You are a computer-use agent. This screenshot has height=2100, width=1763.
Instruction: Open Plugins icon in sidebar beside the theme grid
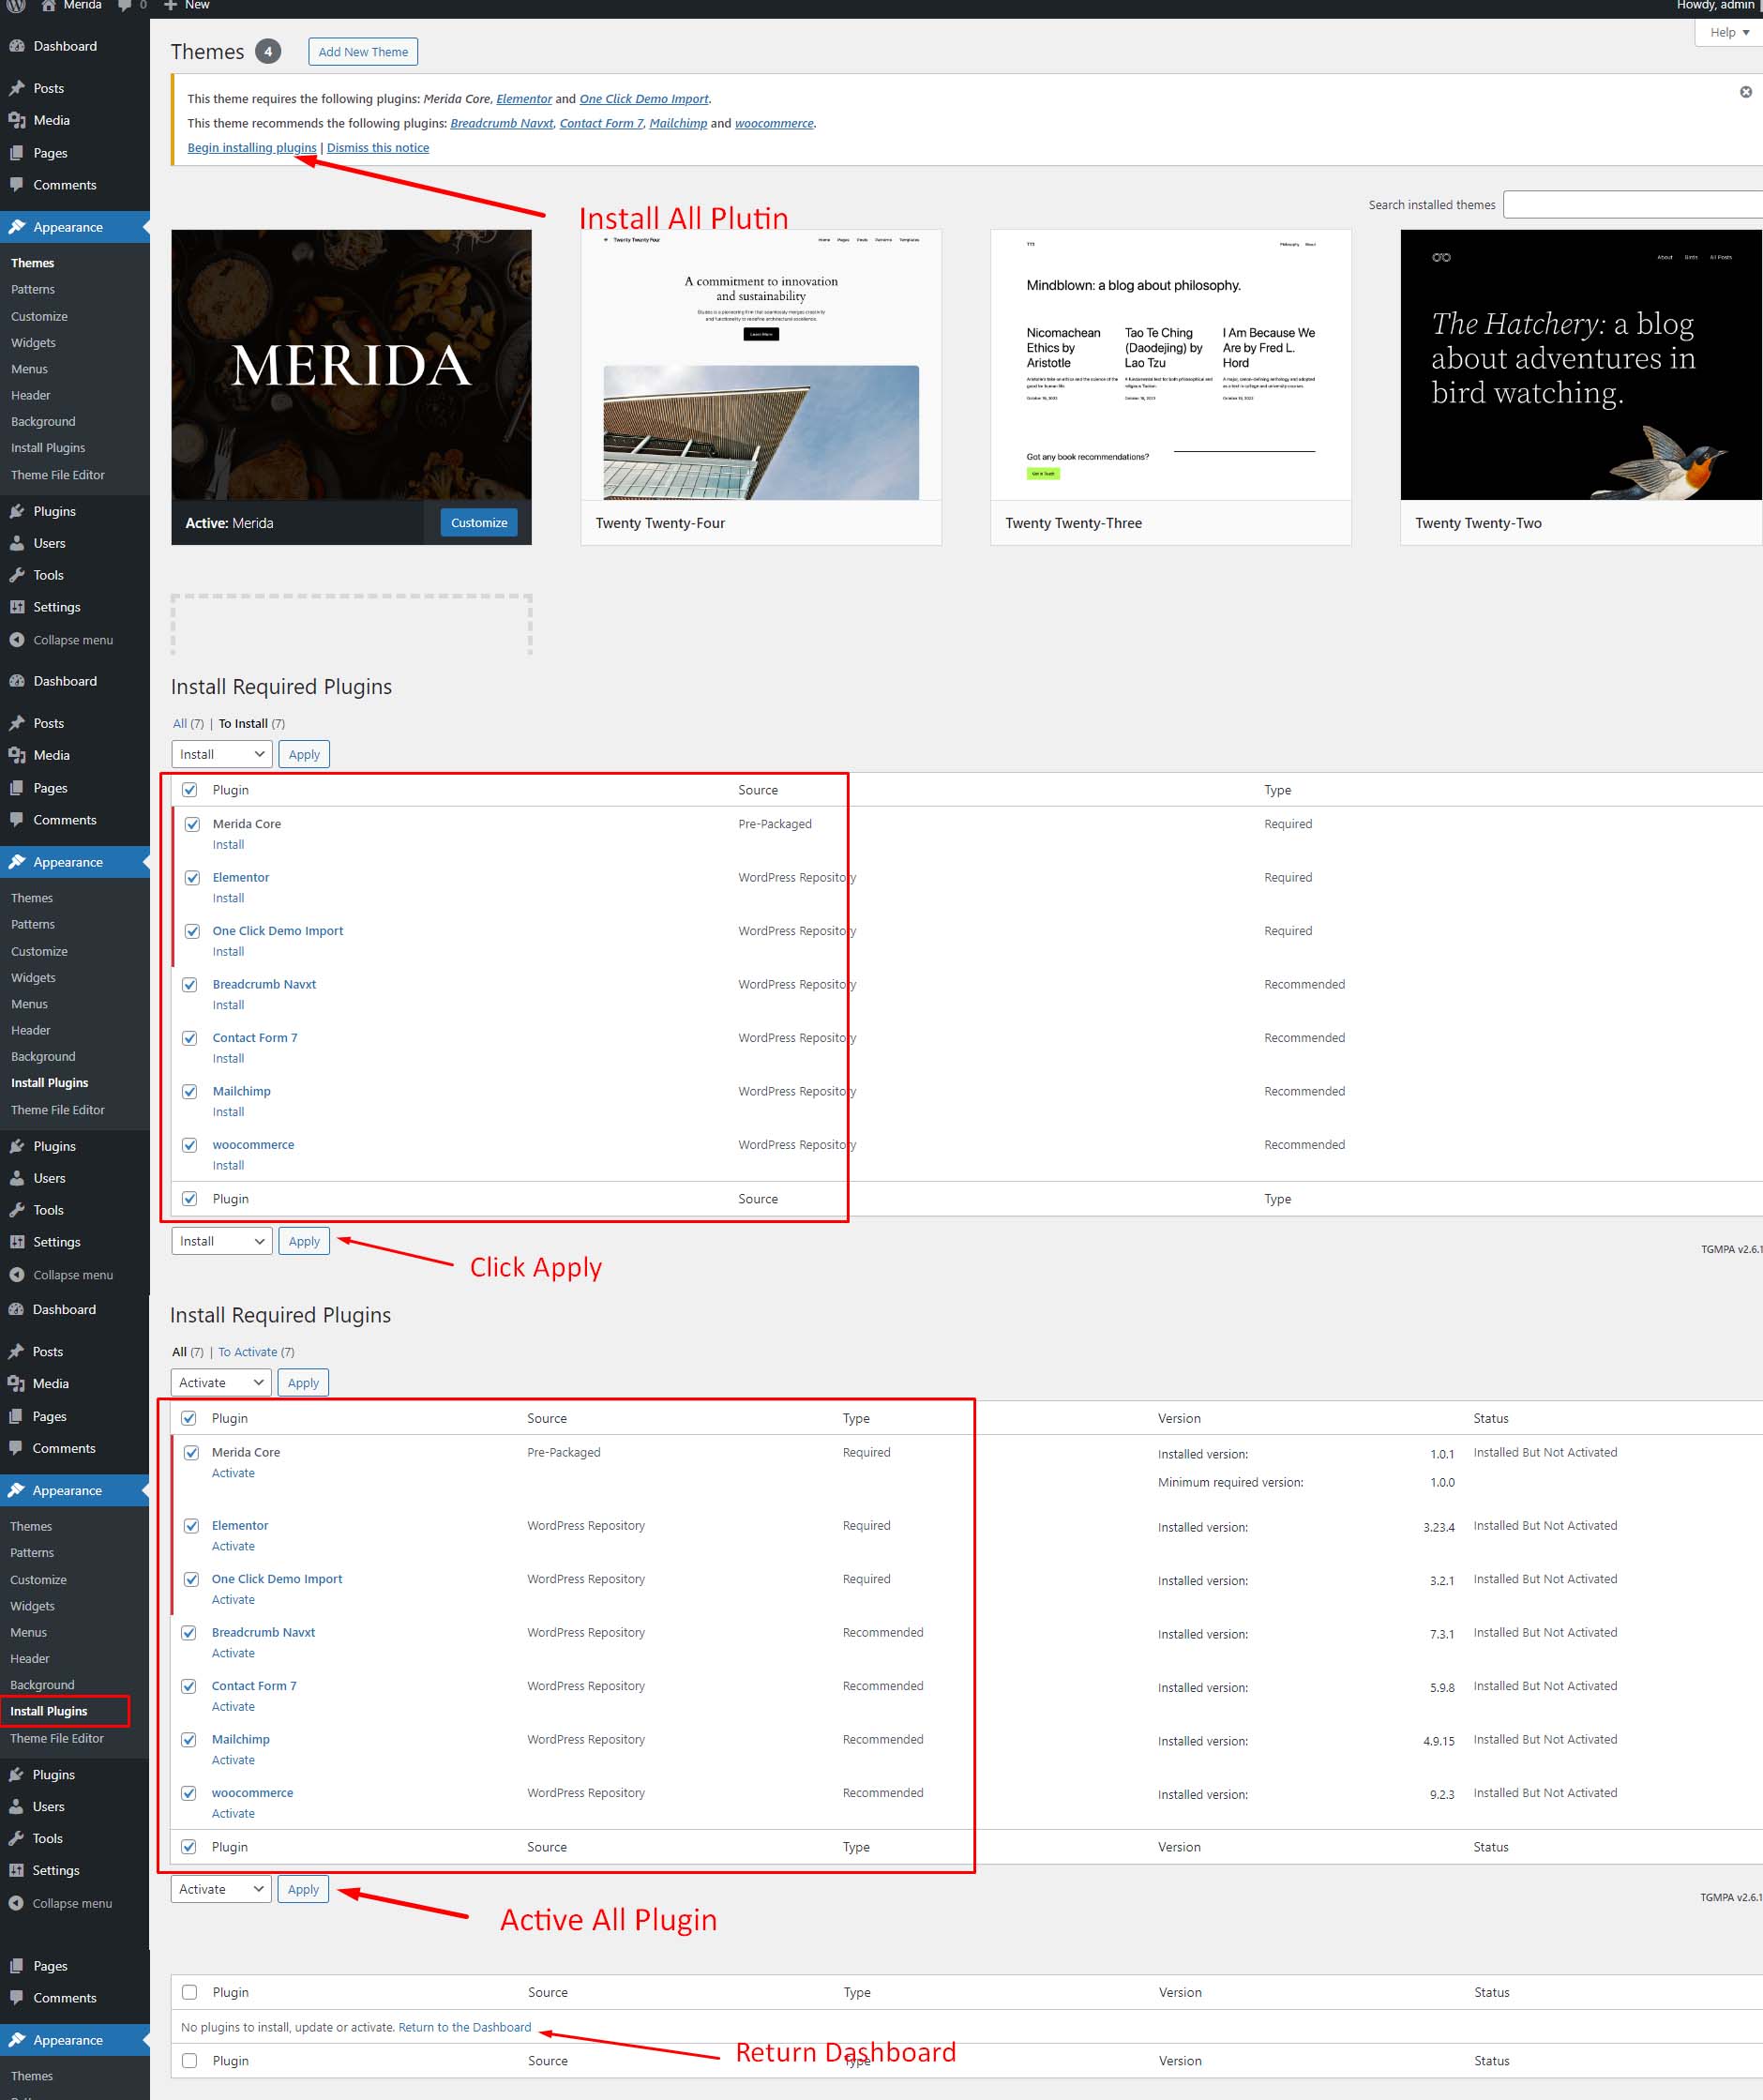(x=17, y=511)
